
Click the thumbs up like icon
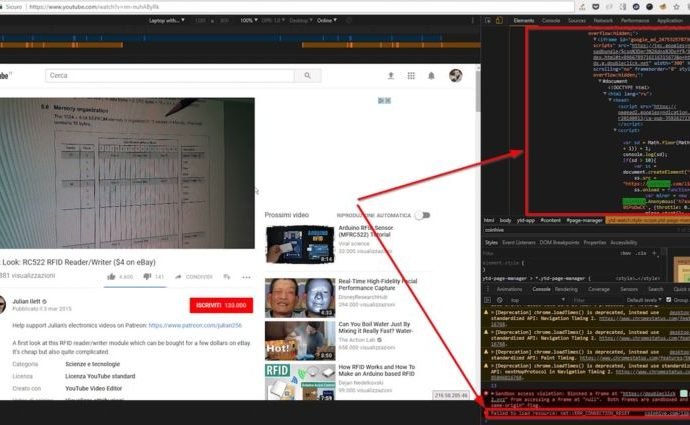pos(111,277)
